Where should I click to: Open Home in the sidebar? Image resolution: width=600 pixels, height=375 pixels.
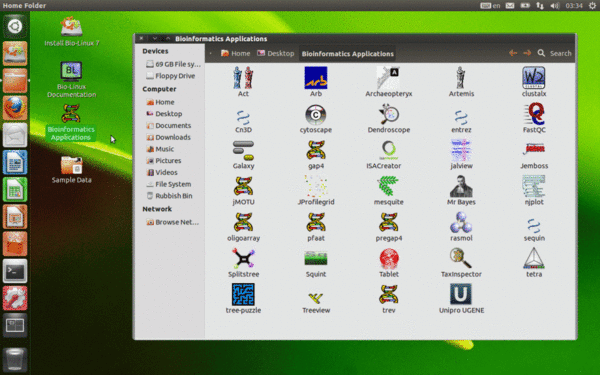click(x=160, y=102)
